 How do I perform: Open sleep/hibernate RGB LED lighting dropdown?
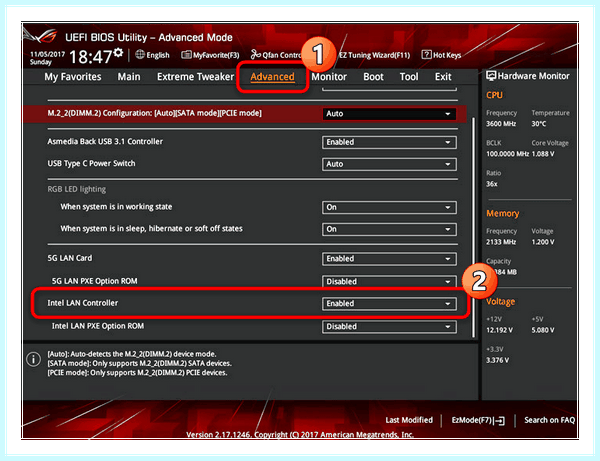coord(389,229)
